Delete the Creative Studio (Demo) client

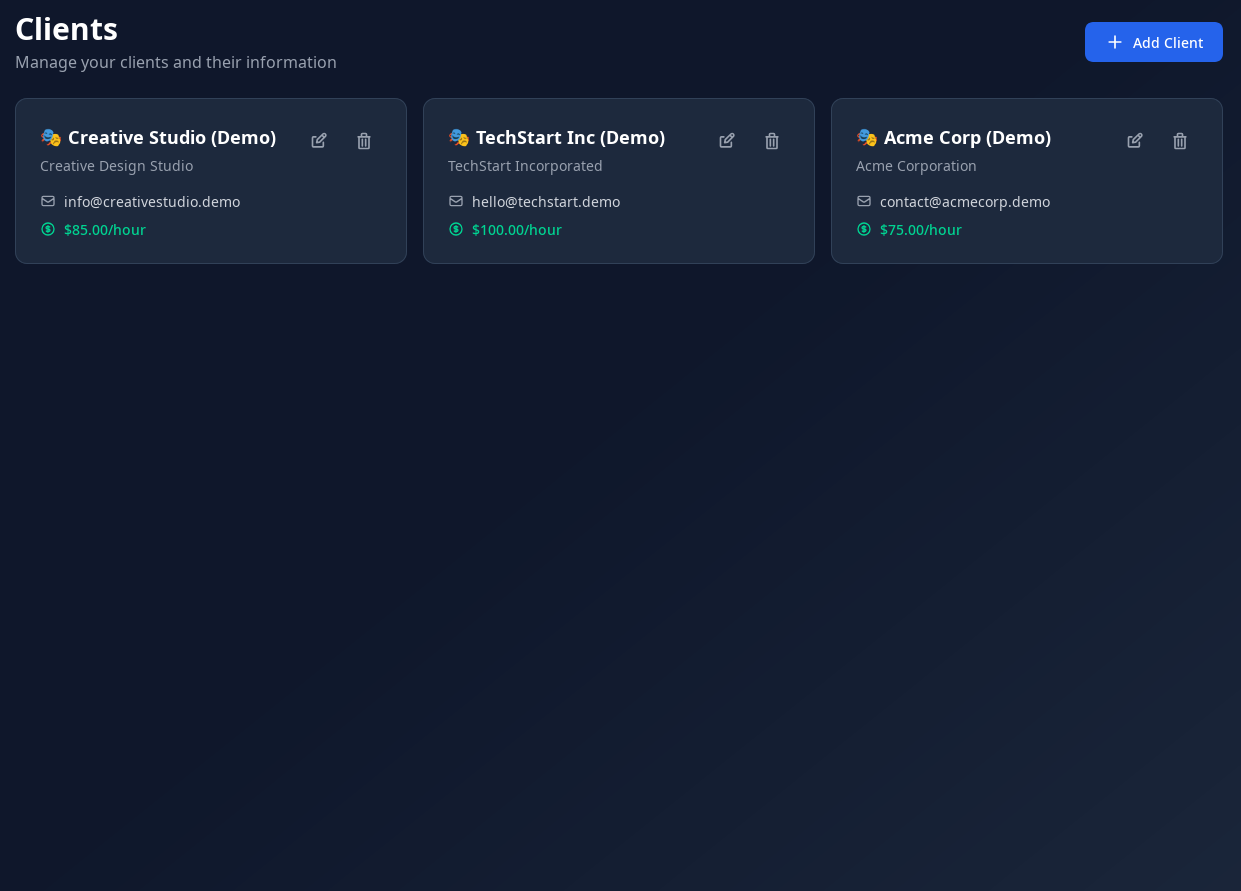pyautogui.click(x=364, y=141)
